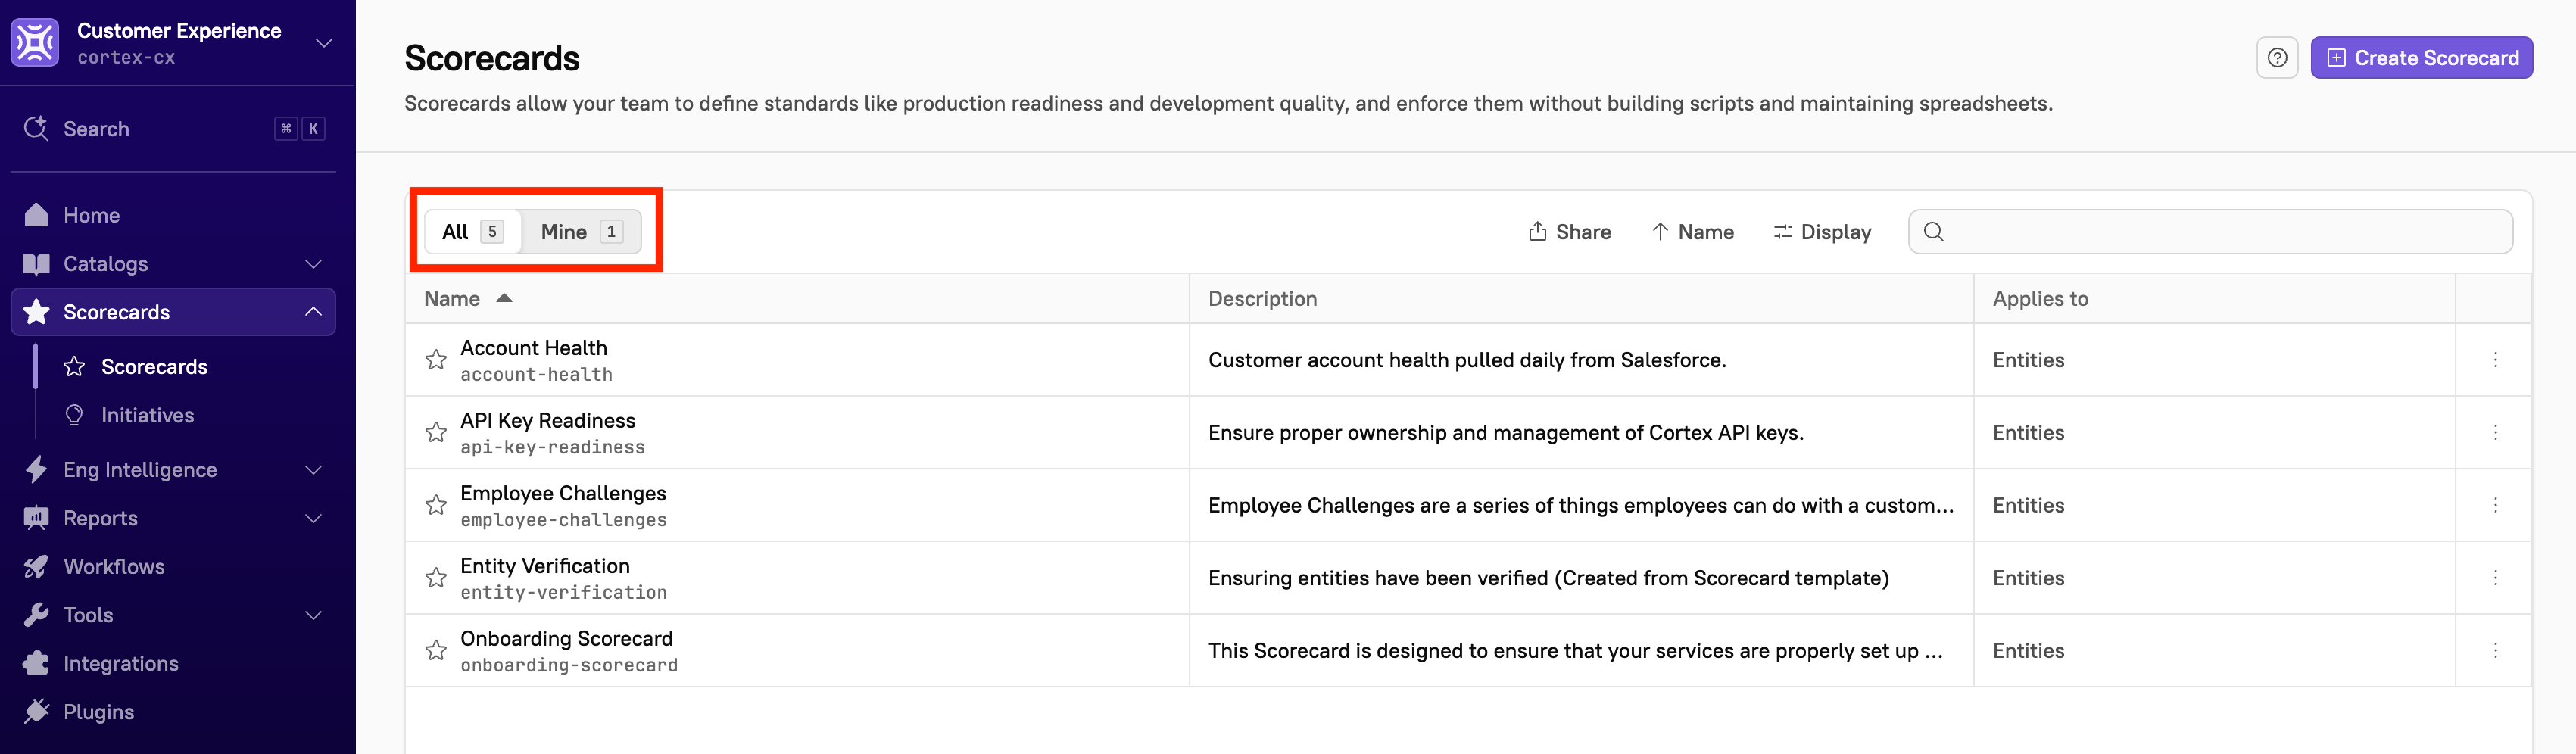Click the magnifier icon in sidebar Search
Viewport: 2576px width, 754px height.
pyautogui.click(x=36, y=129)
